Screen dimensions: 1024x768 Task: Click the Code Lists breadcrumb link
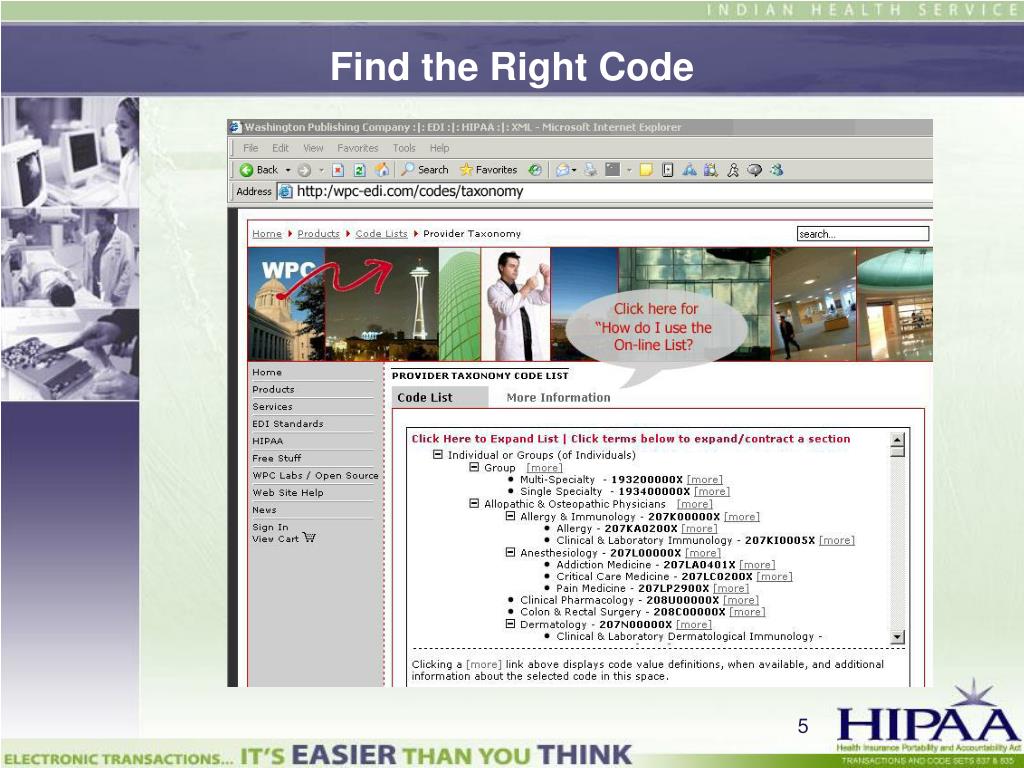tap(381, 234)
